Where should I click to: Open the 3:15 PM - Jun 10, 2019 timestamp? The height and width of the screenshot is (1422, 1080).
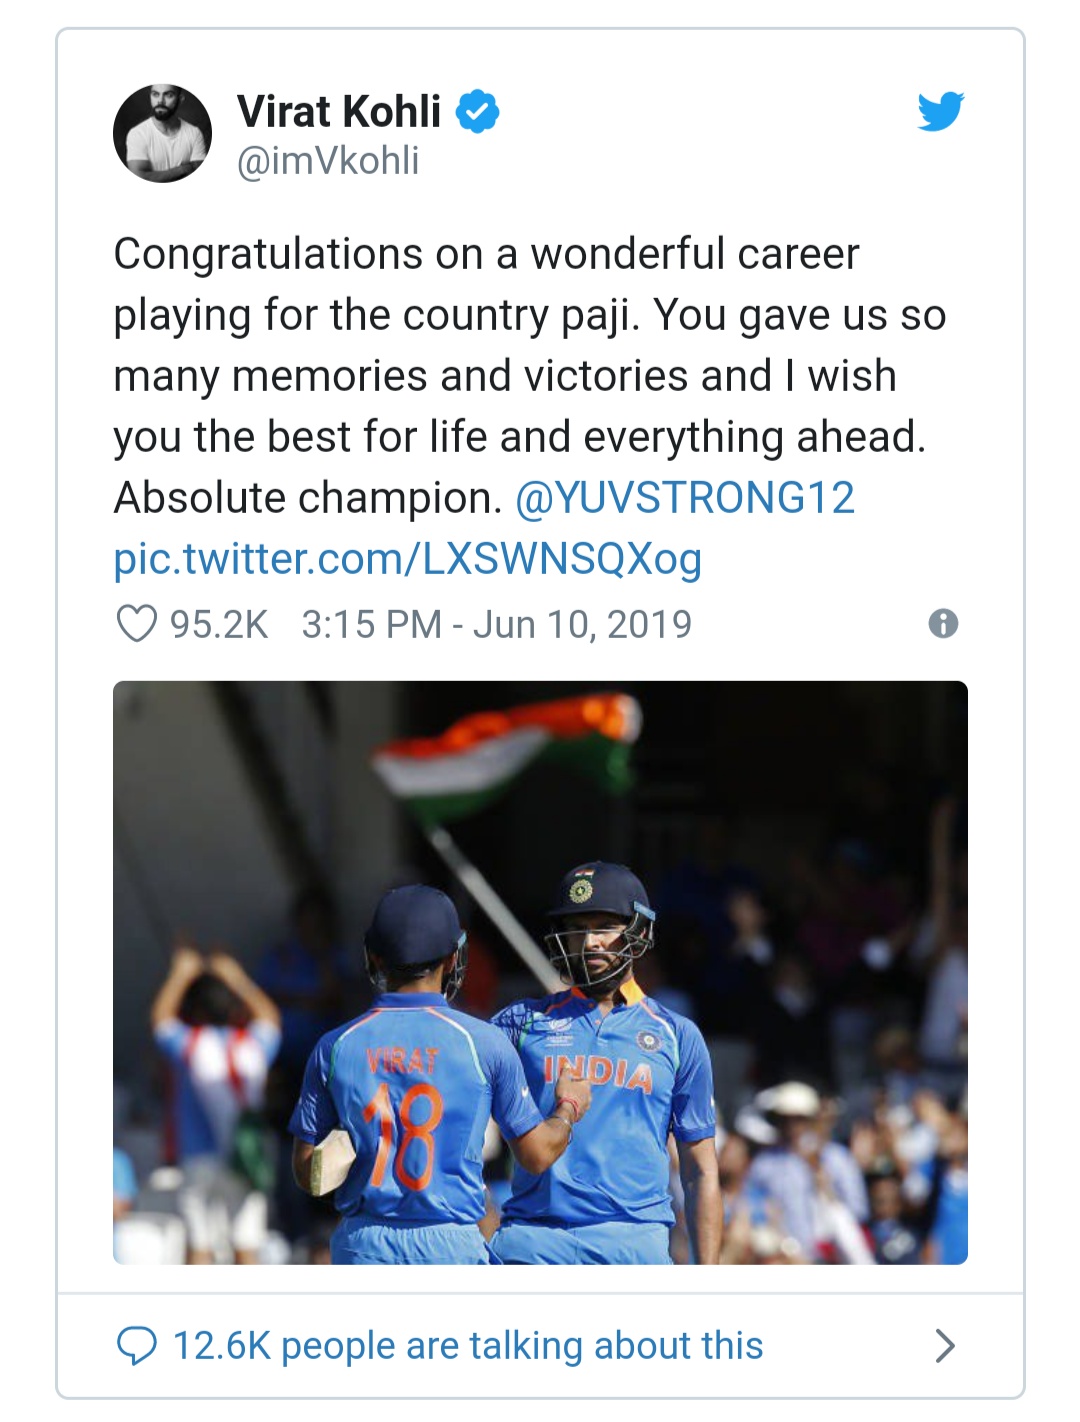coord(496,624)
